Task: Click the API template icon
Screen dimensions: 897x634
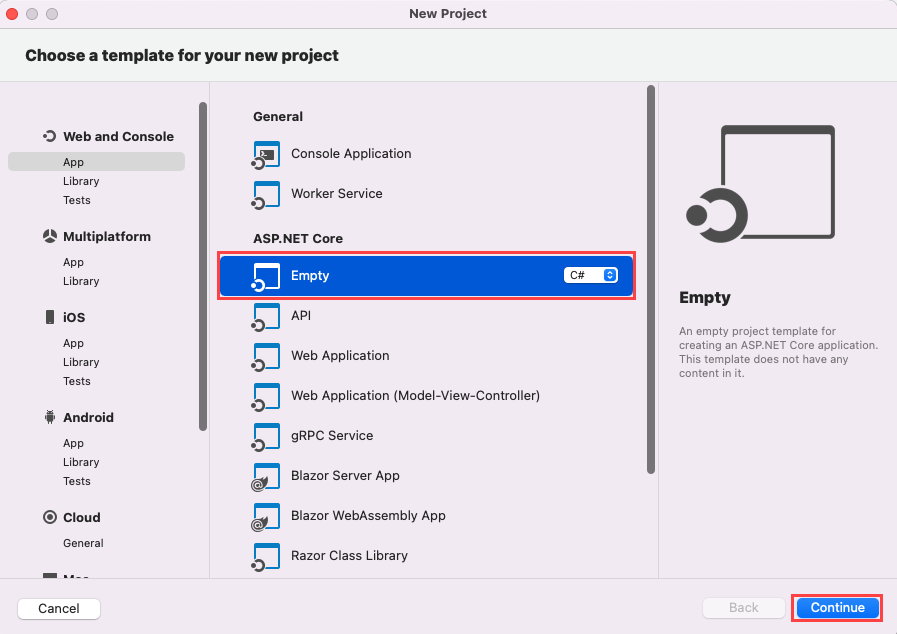Action: pyautogui.click(x=265, y=317)
